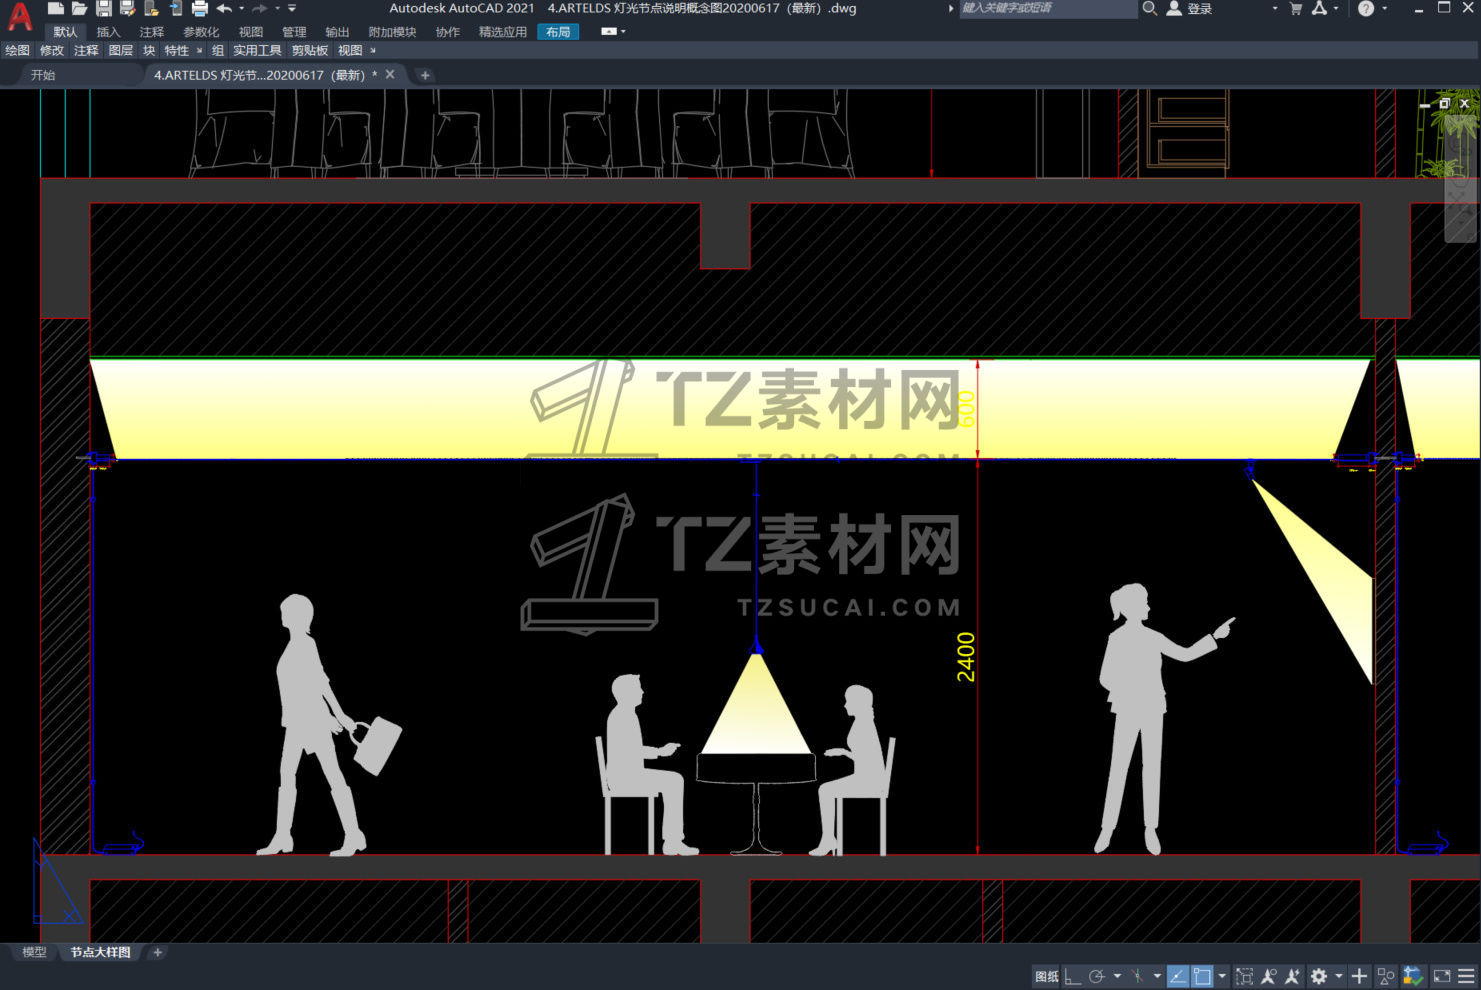Switch to the 默认 ribbon tab

point(65,32)
